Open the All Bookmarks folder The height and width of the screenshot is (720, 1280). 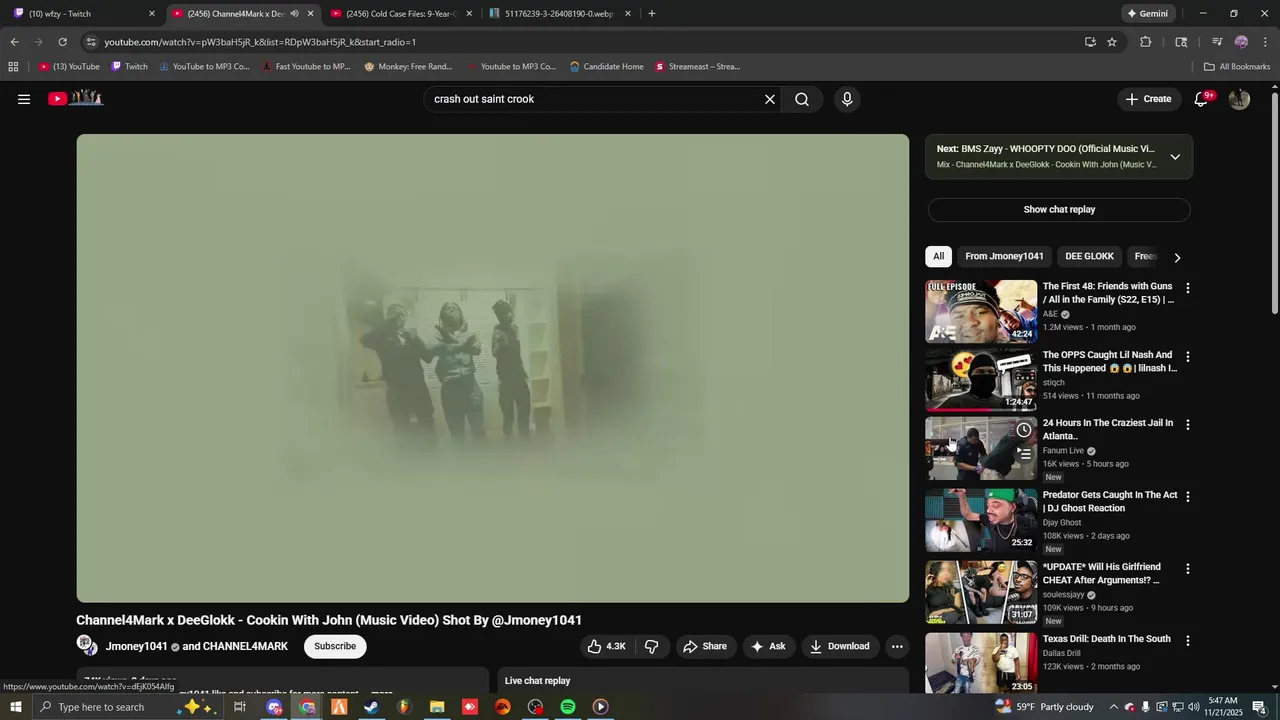1237,67
